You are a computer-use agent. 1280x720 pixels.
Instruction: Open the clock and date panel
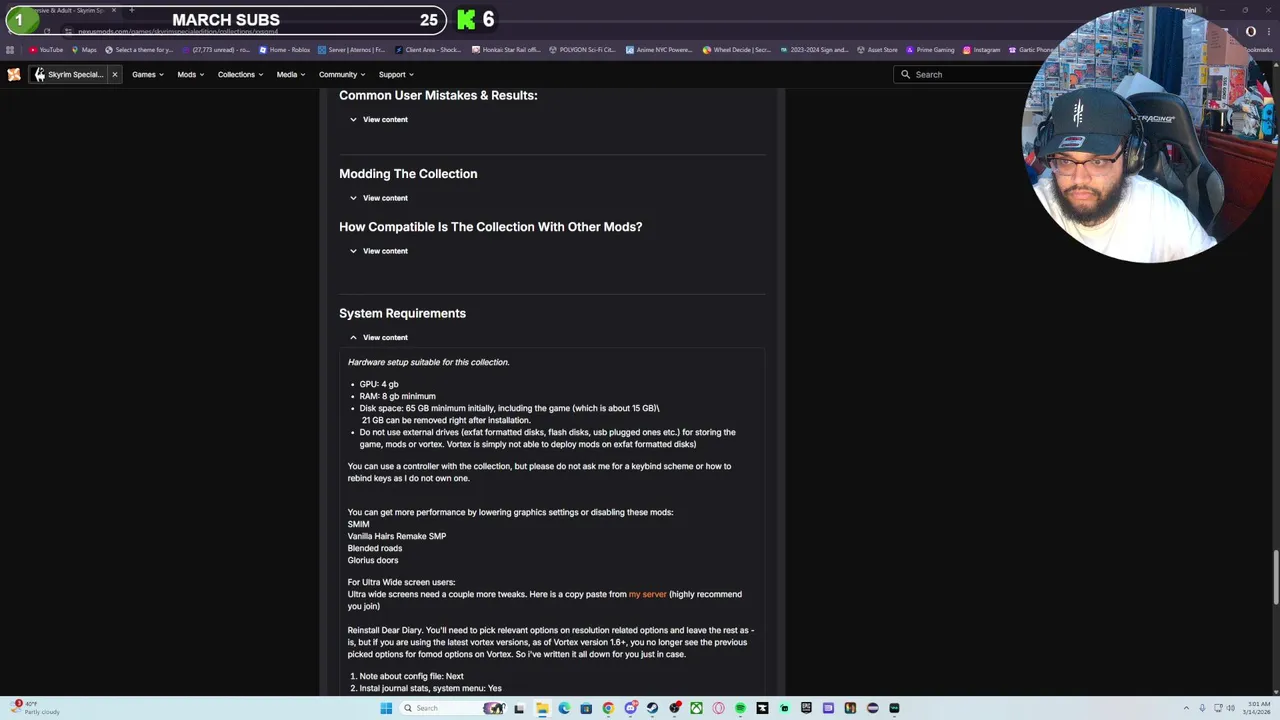pyautogui.click(x=1257, y=708)
